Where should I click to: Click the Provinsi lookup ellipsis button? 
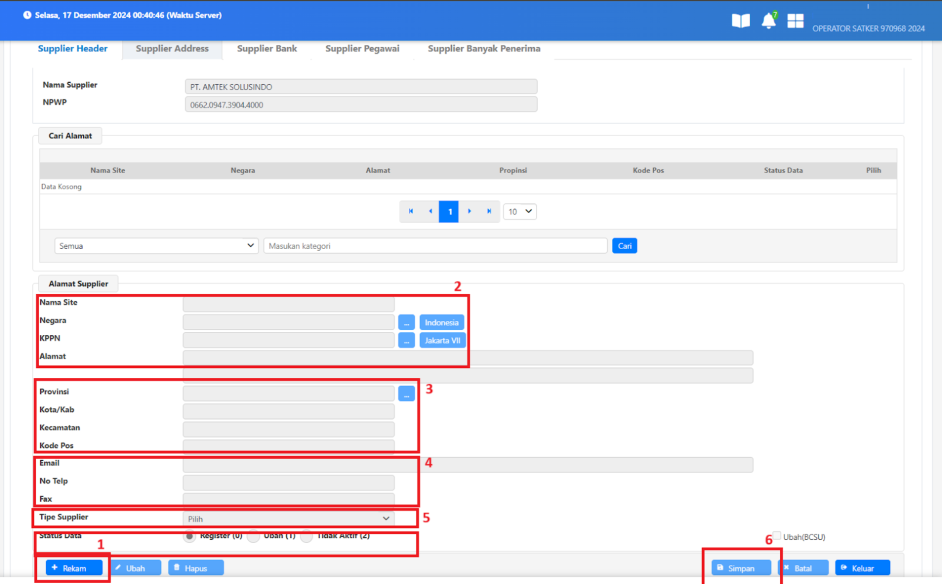click(x=406, y=394)
